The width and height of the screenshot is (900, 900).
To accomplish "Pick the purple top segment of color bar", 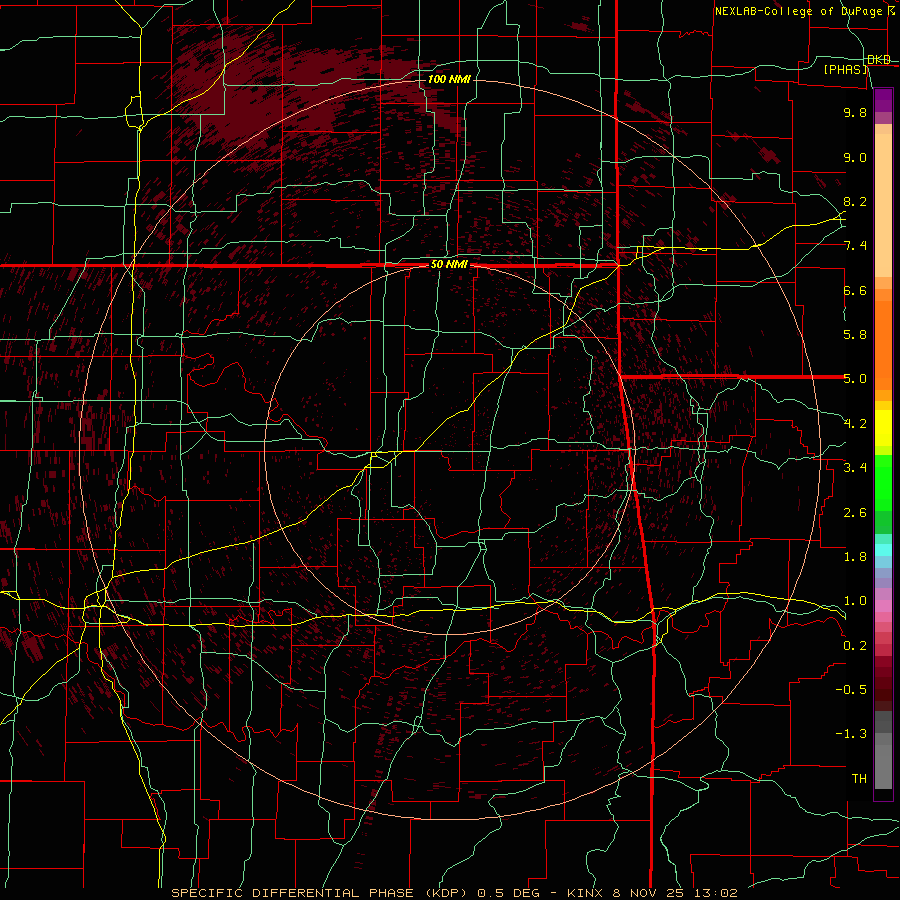I will tap(883, 100).
